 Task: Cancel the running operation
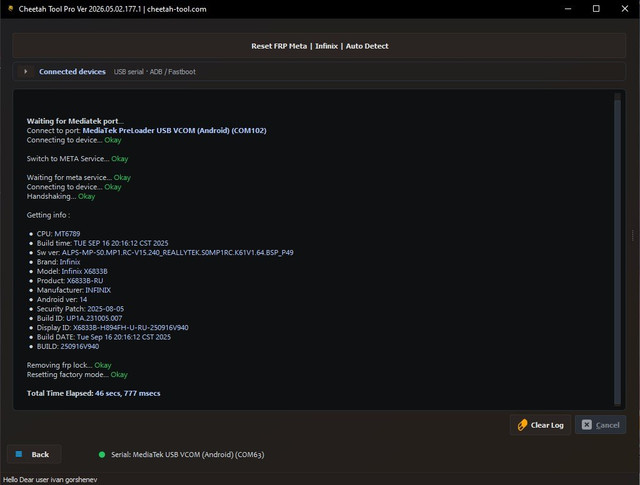pos(600,425)
